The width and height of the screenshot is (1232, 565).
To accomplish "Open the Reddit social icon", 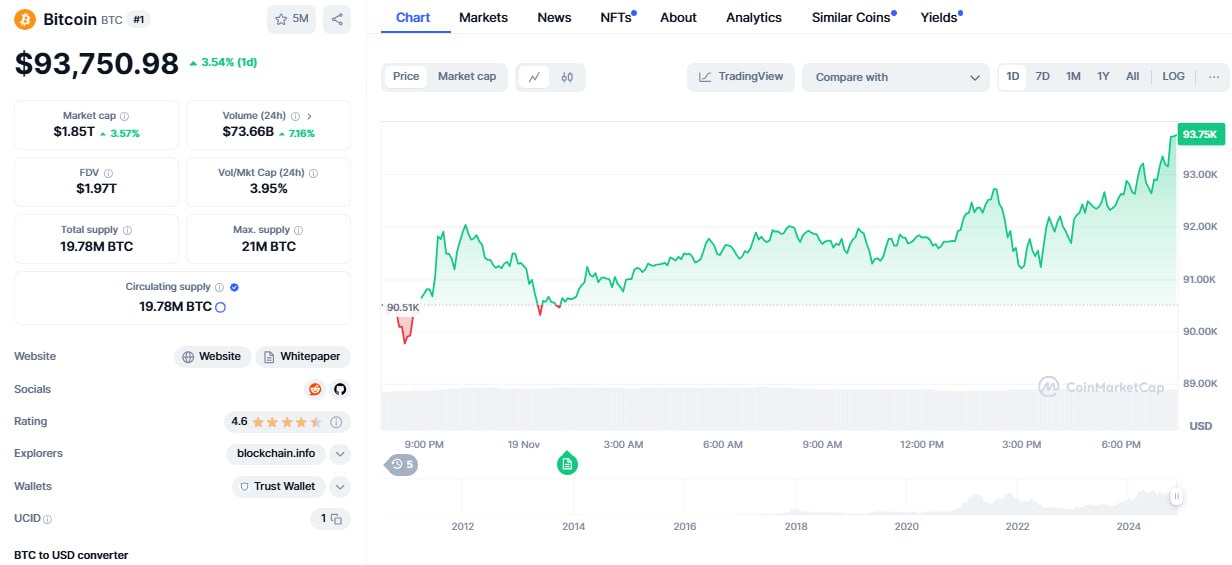I will [315, 389].
